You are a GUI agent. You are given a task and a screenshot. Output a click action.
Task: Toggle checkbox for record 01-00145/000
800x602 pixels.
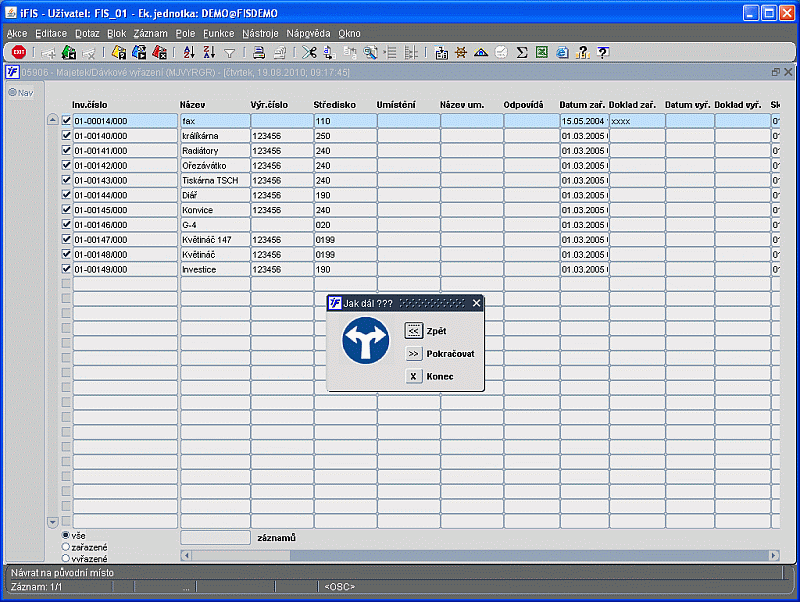[67, 210]
